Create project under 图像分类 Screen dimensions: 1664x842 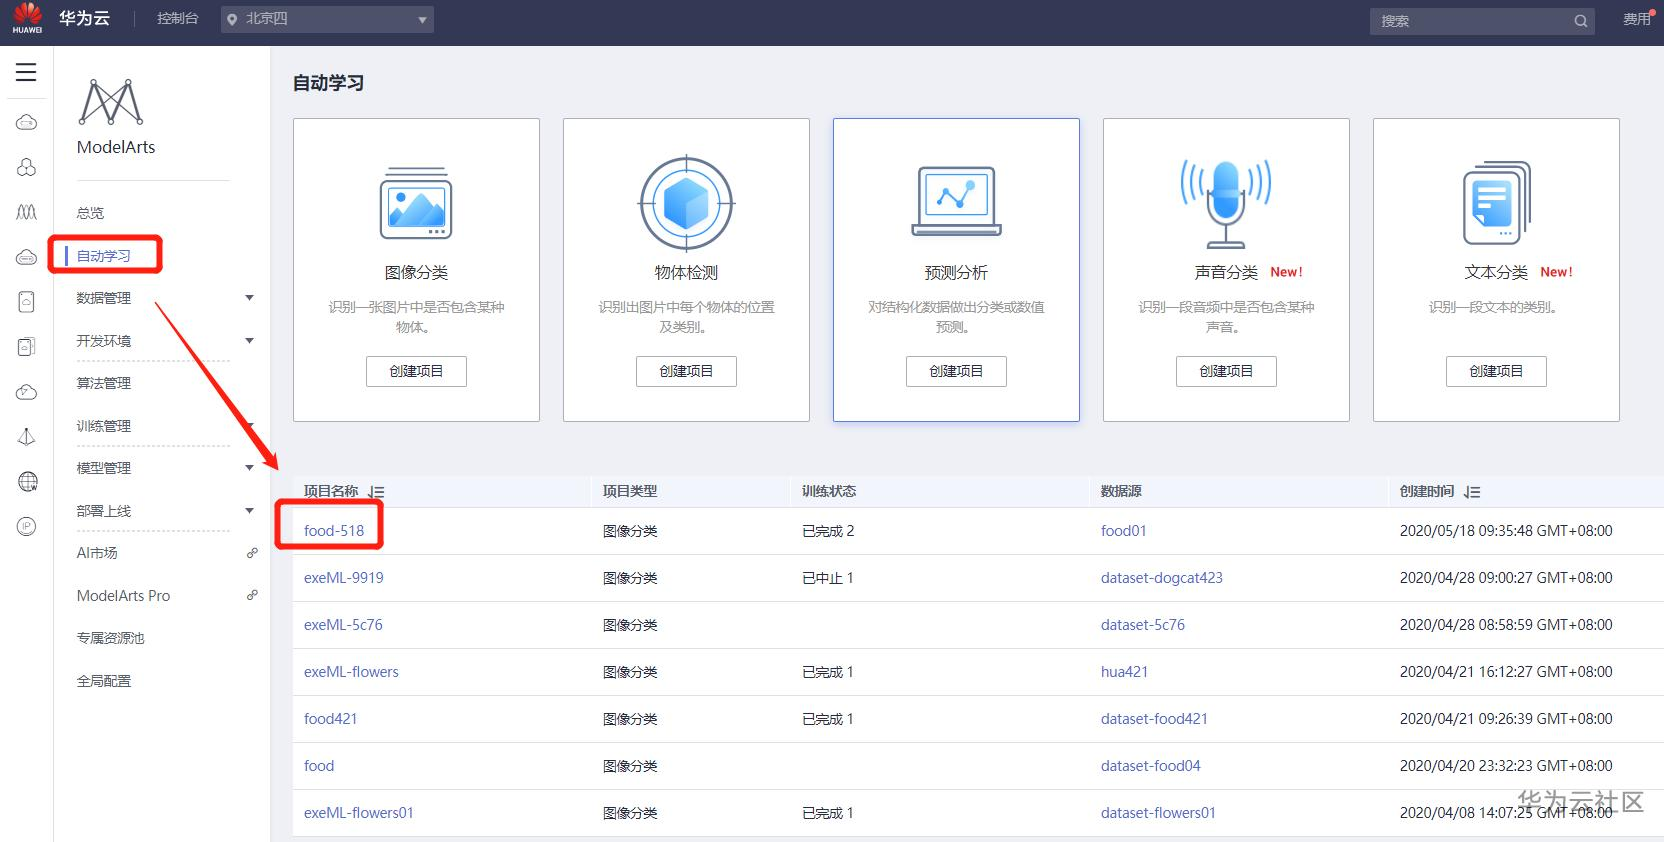416,371
